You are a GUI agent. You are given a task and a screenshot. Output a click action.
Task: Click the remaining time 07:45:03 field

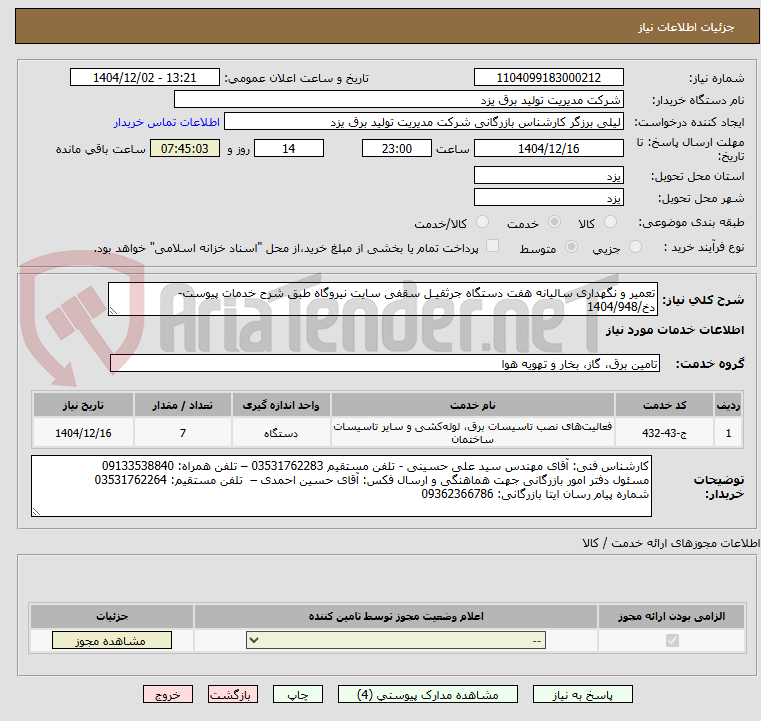[184, 148]
